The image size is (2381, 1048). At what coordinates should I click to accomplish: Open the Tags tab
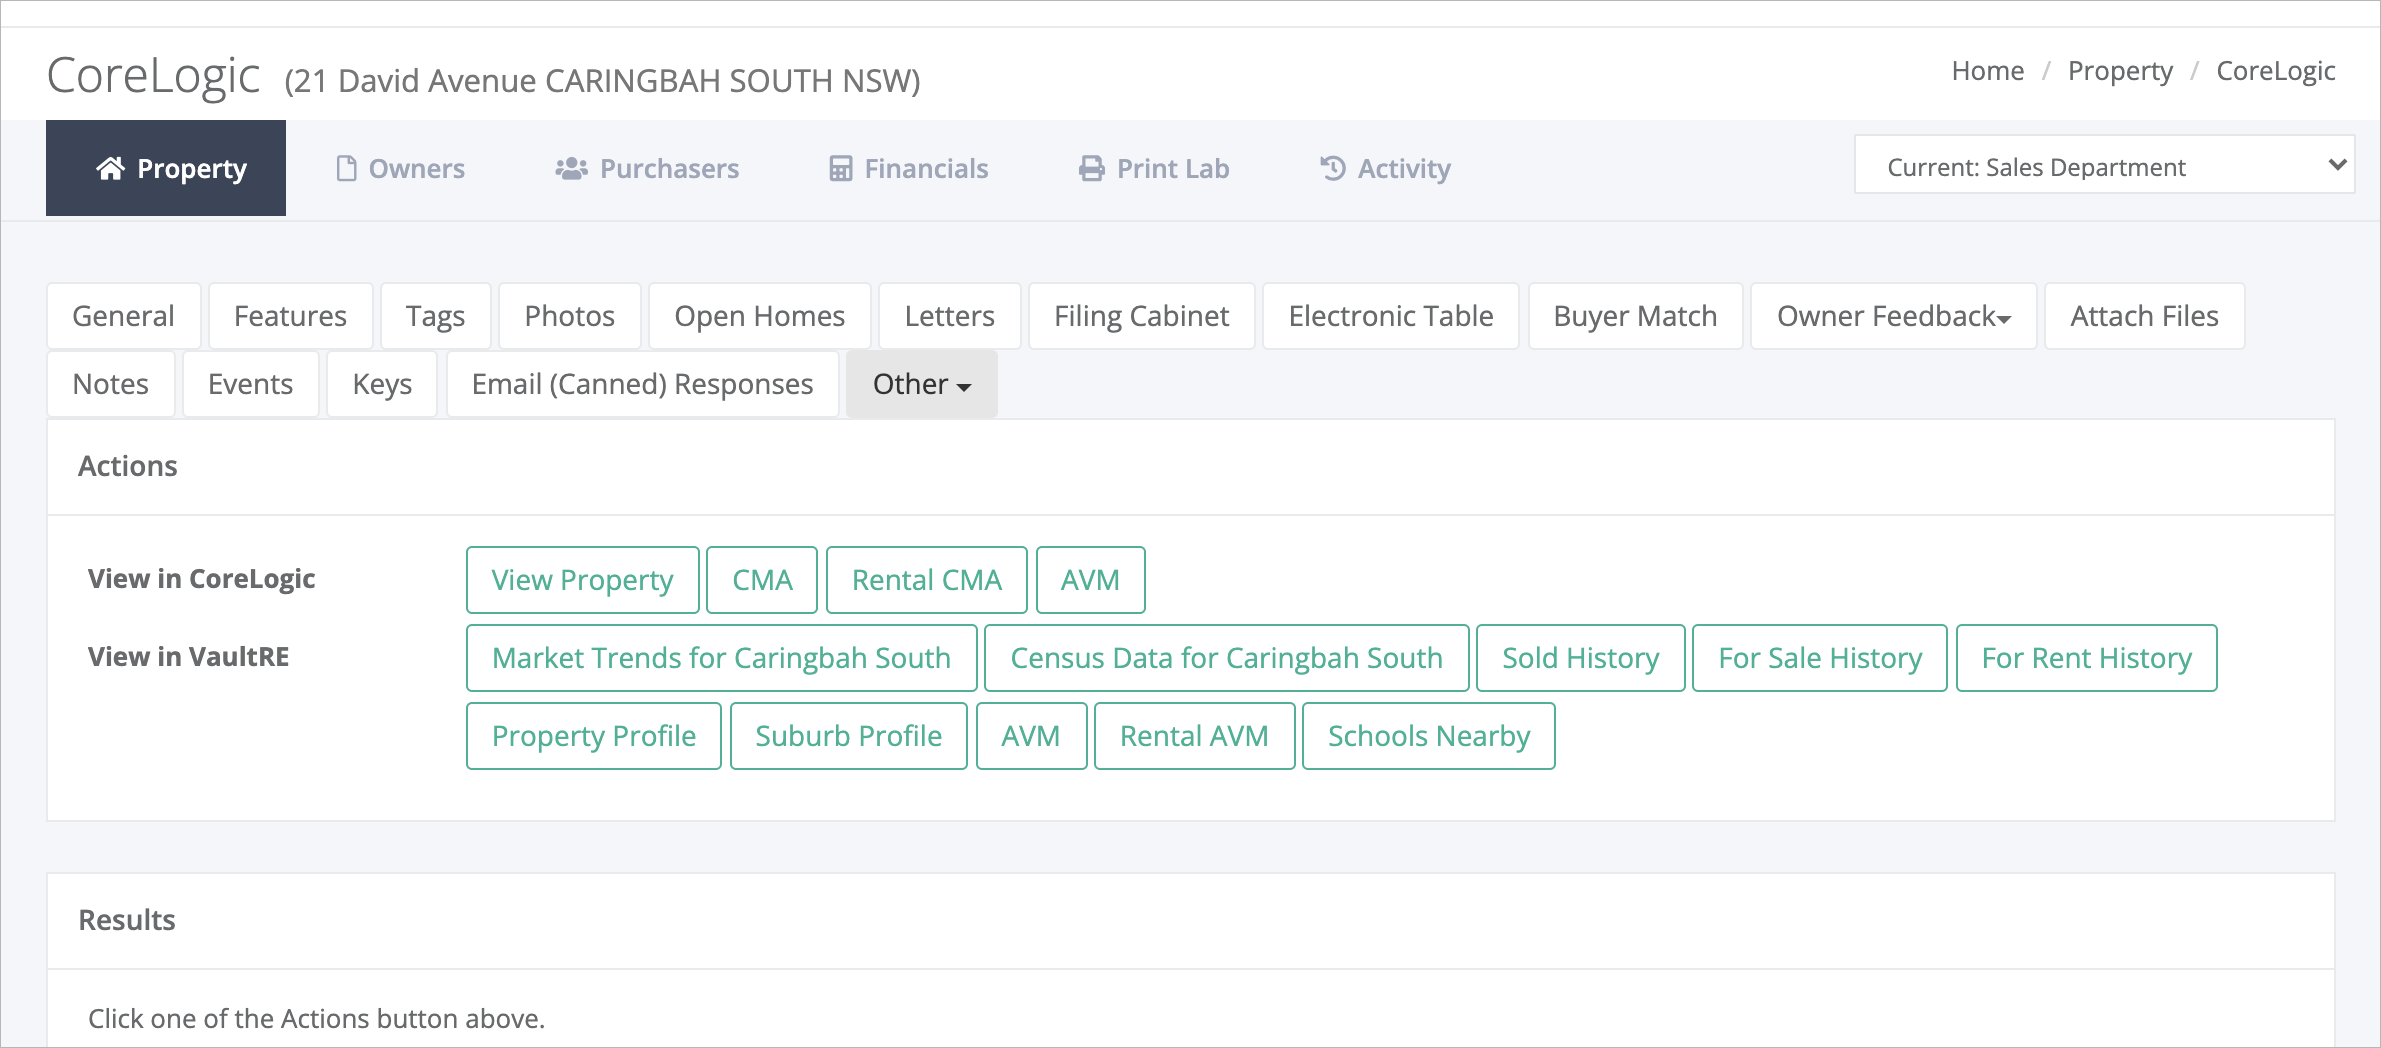point(435,316)
